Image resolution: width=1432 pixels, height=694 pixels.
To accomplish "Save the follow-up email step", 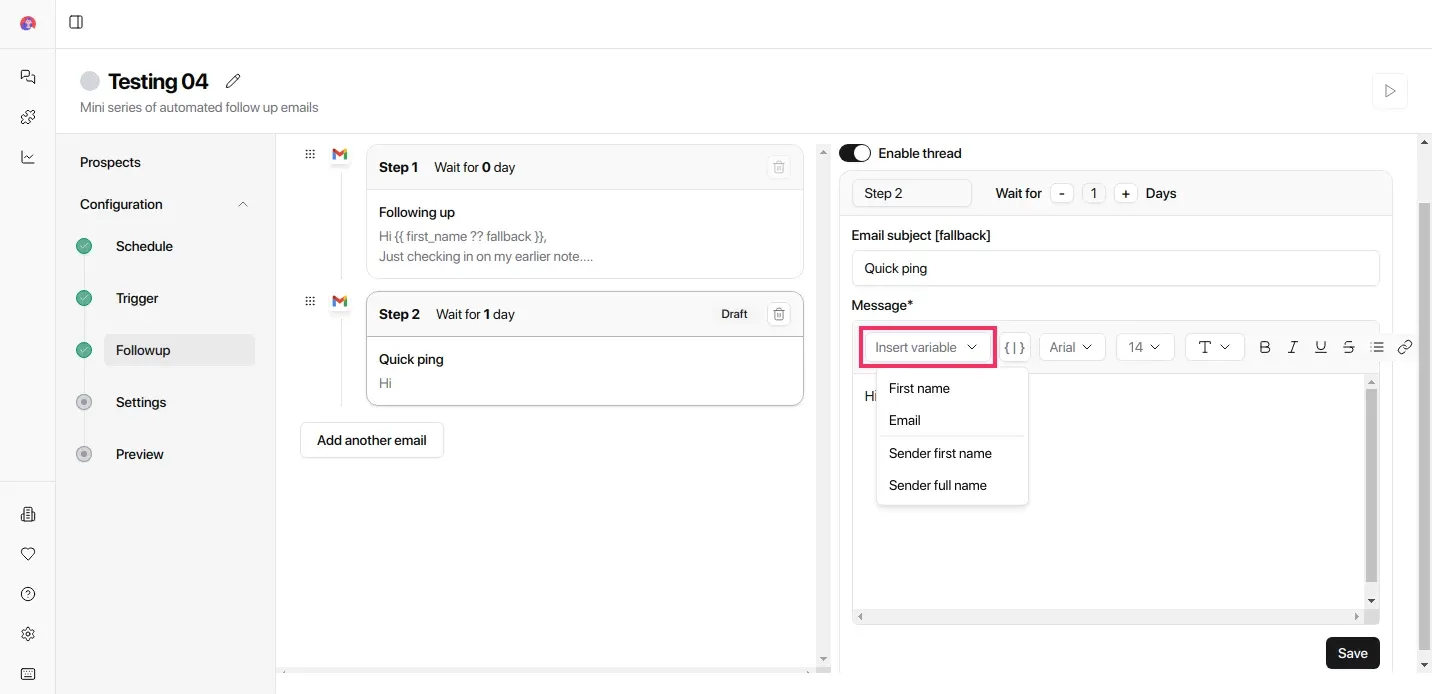I will 1352,653.
